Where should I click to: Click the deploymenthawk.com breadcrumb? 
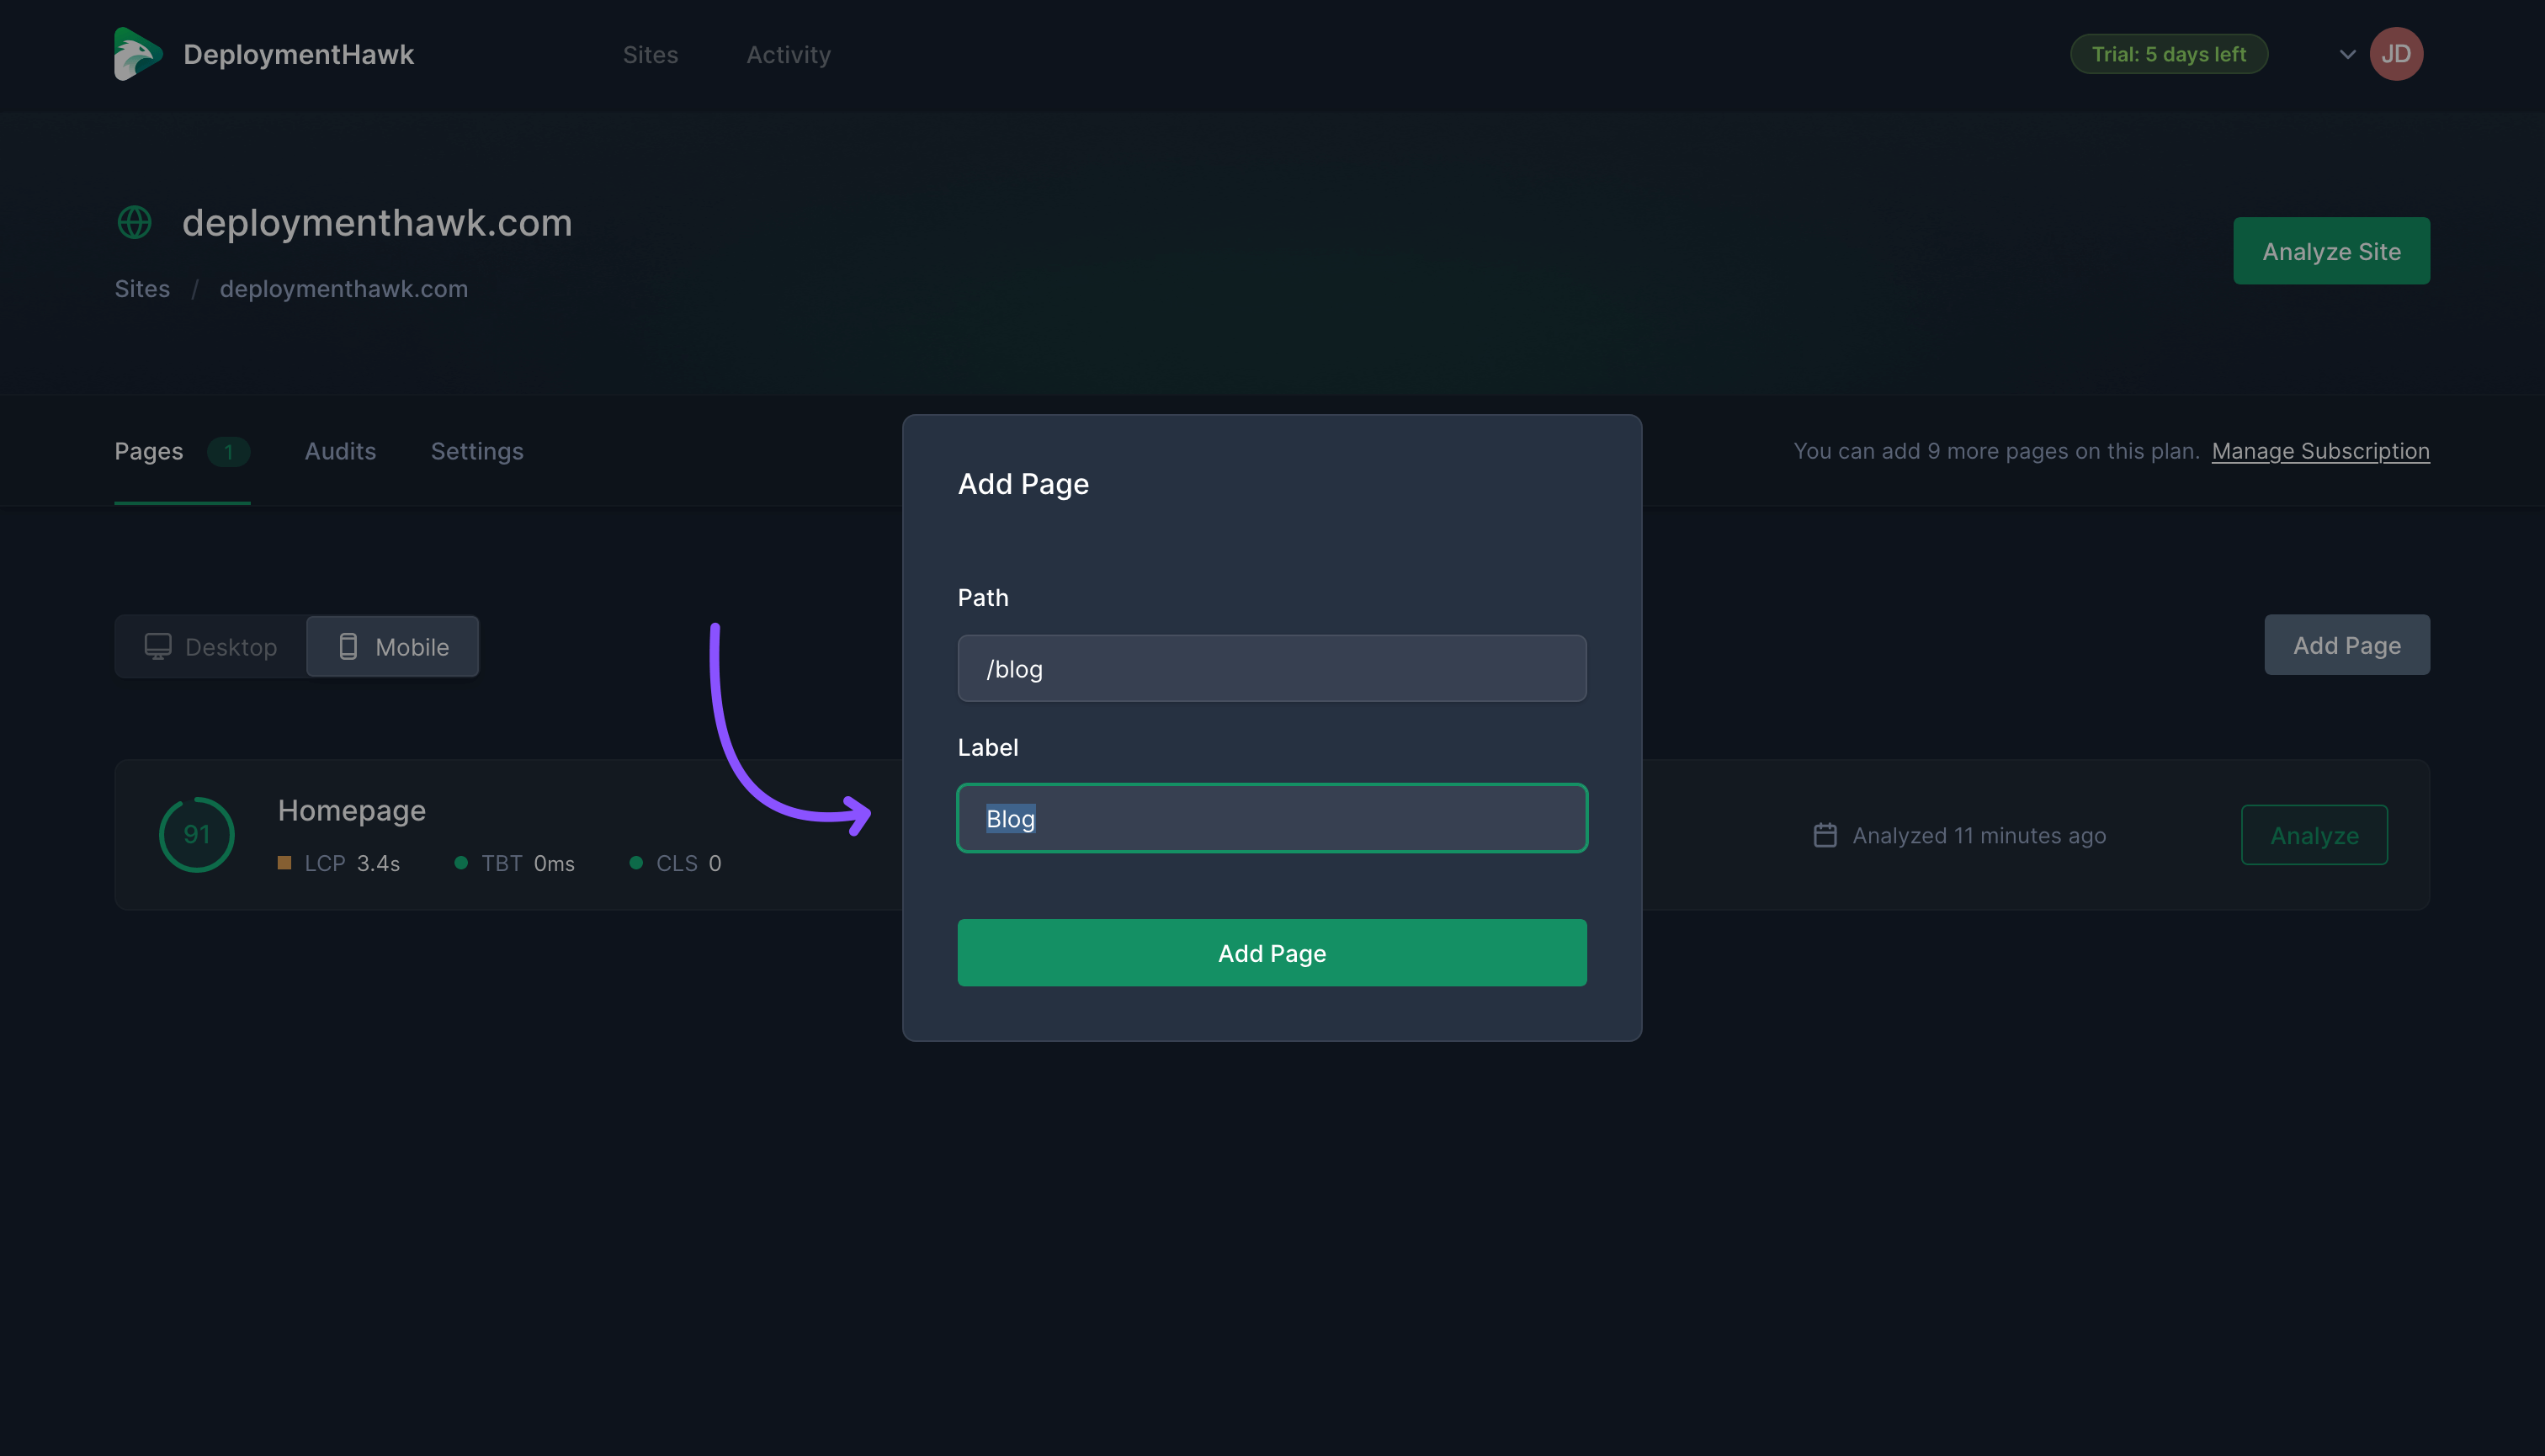tap(344, 289)
